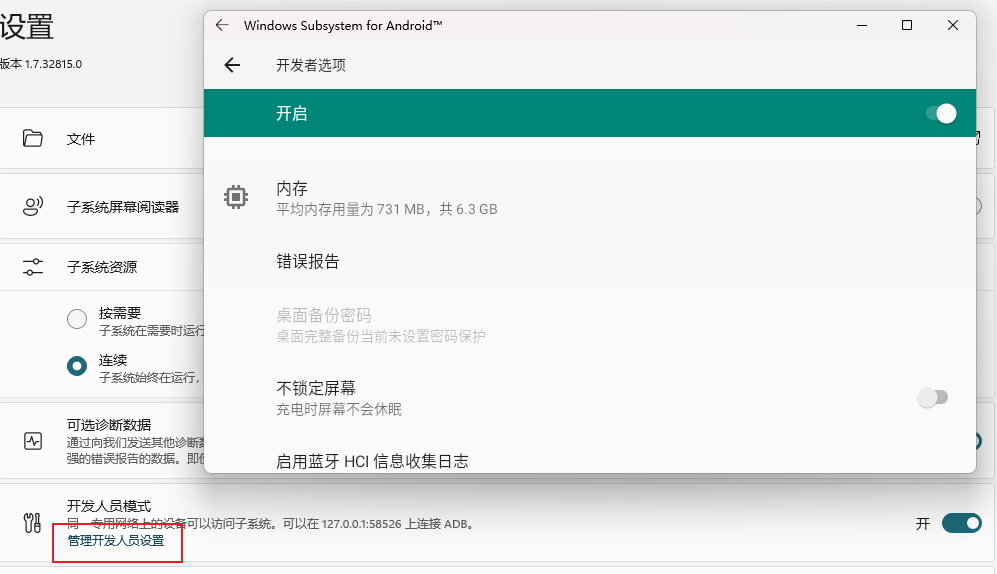Open the 错误报告 option

tap(308, 262)
